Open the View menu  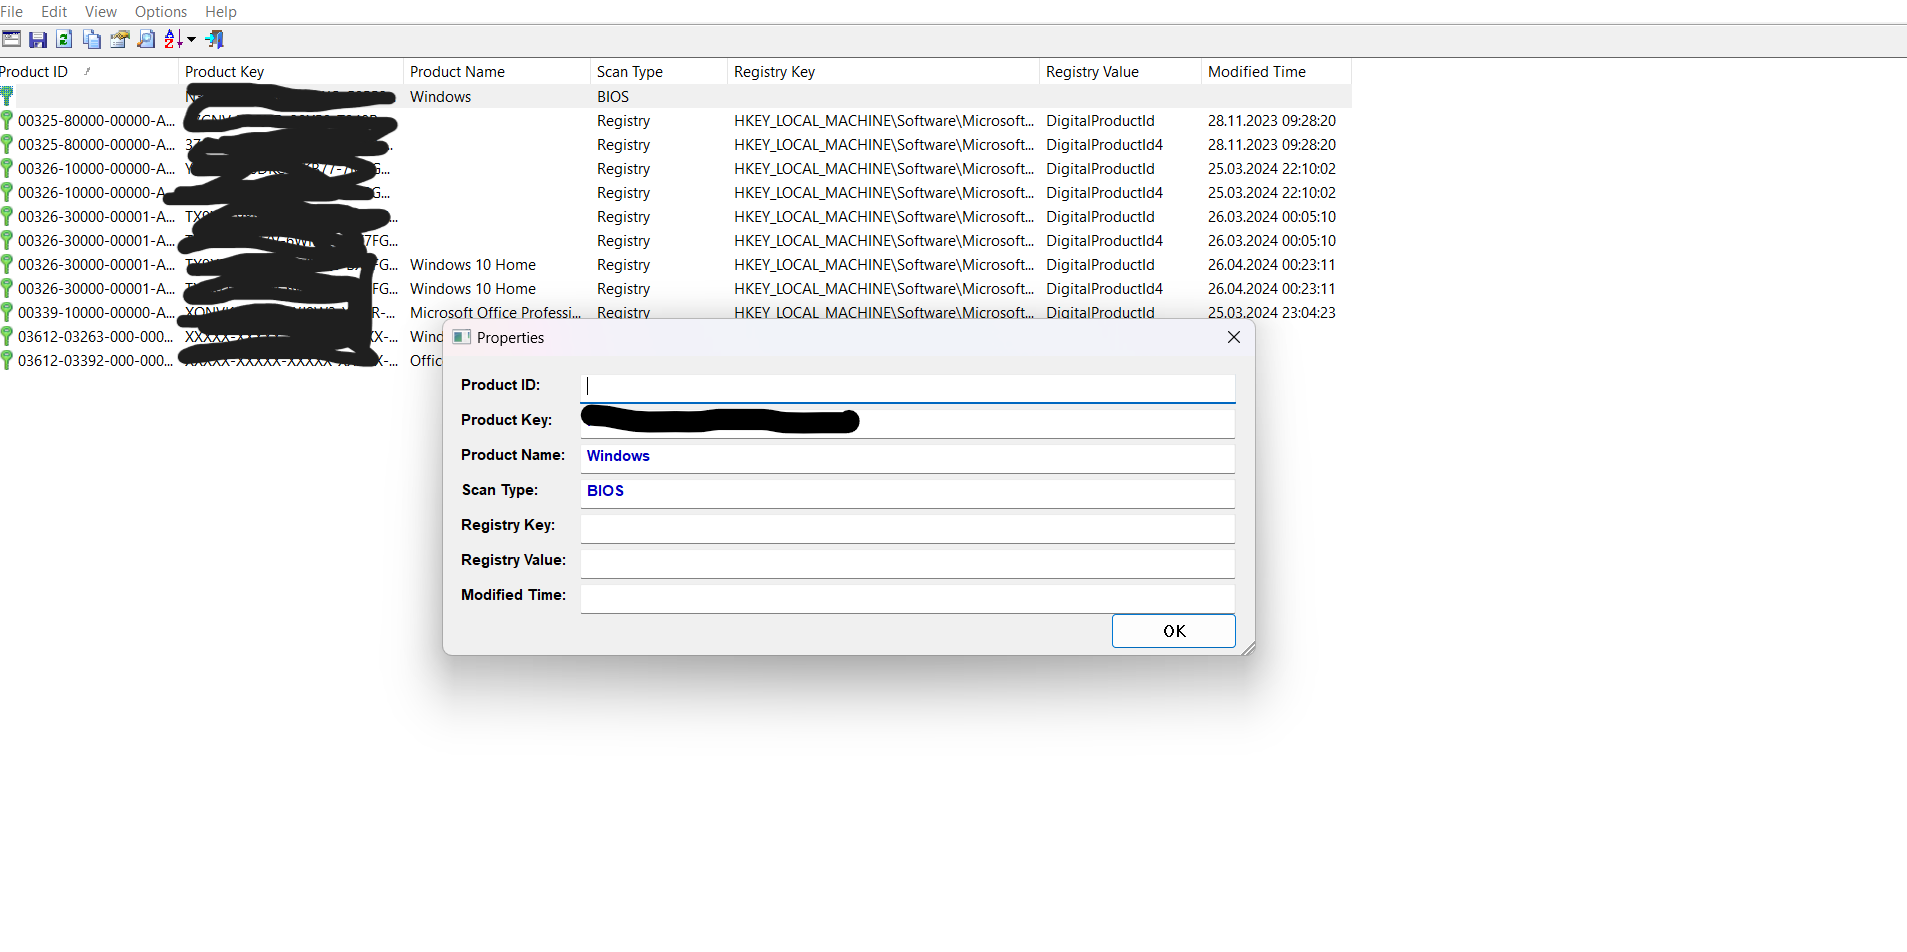[101, 12]
